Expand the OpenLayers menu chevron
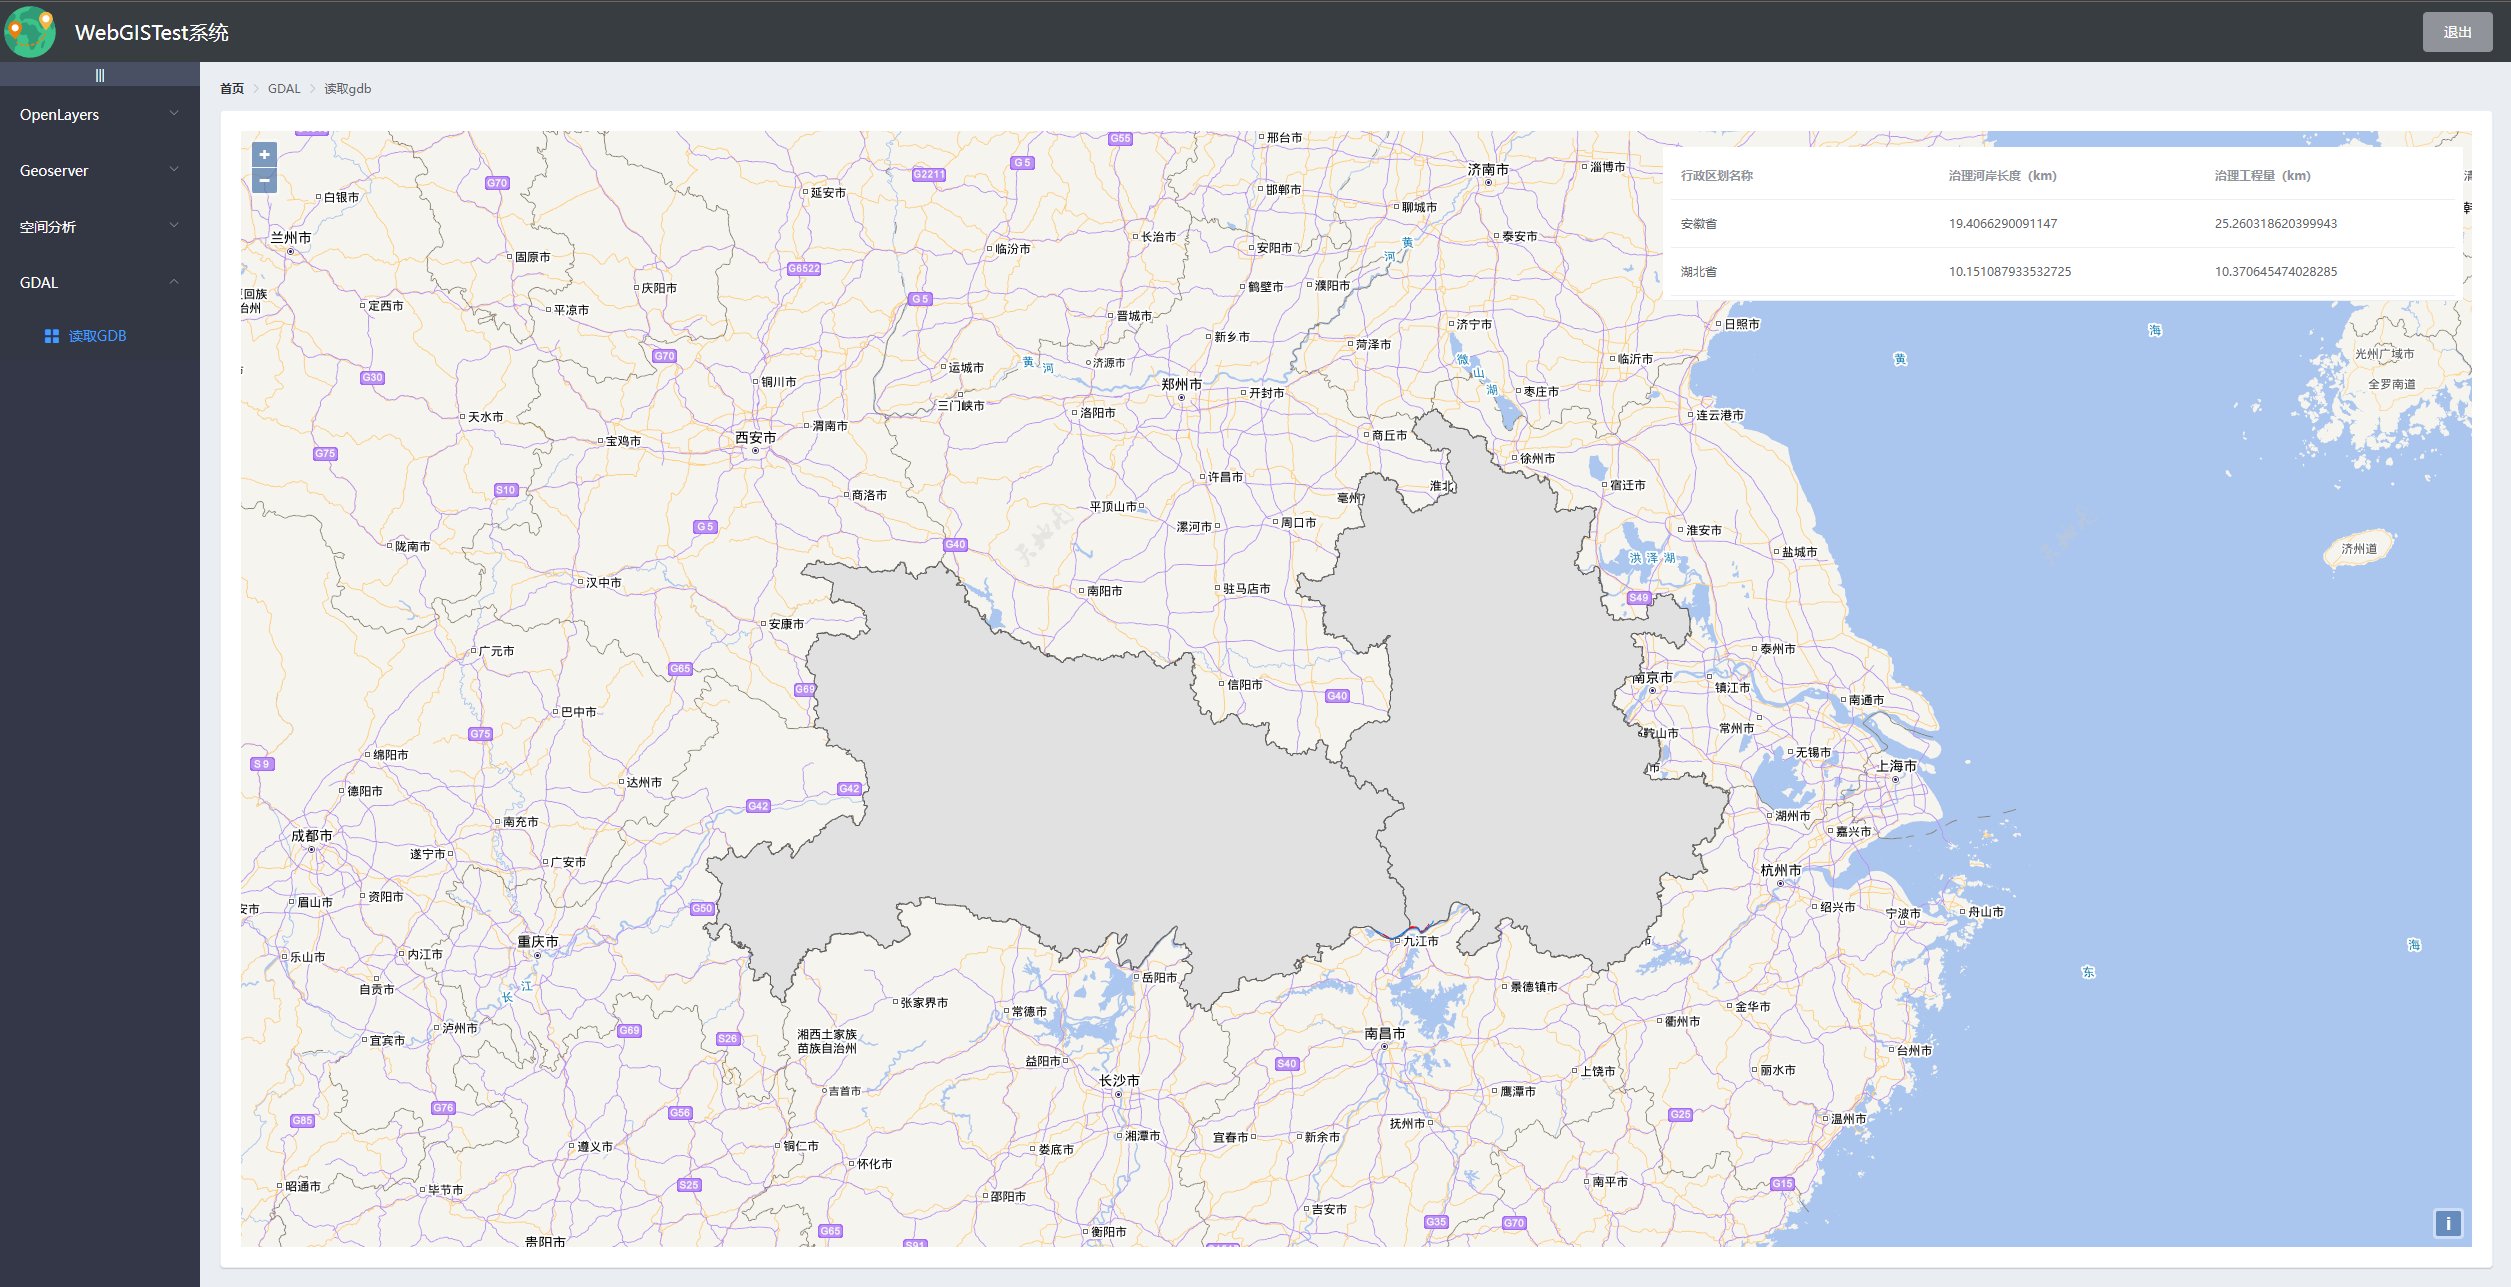Viewport: 2511px width, 1287px height. click(x=174, y=113)
